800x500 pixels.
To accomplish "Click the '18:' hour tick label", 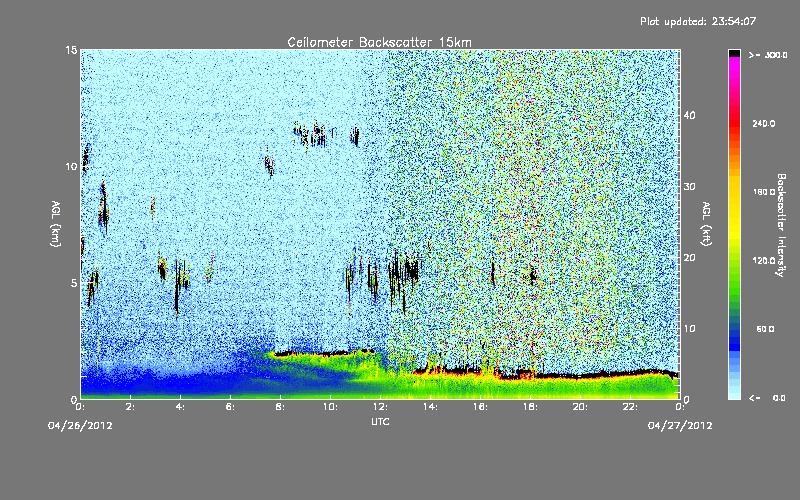I will point(531,407).
